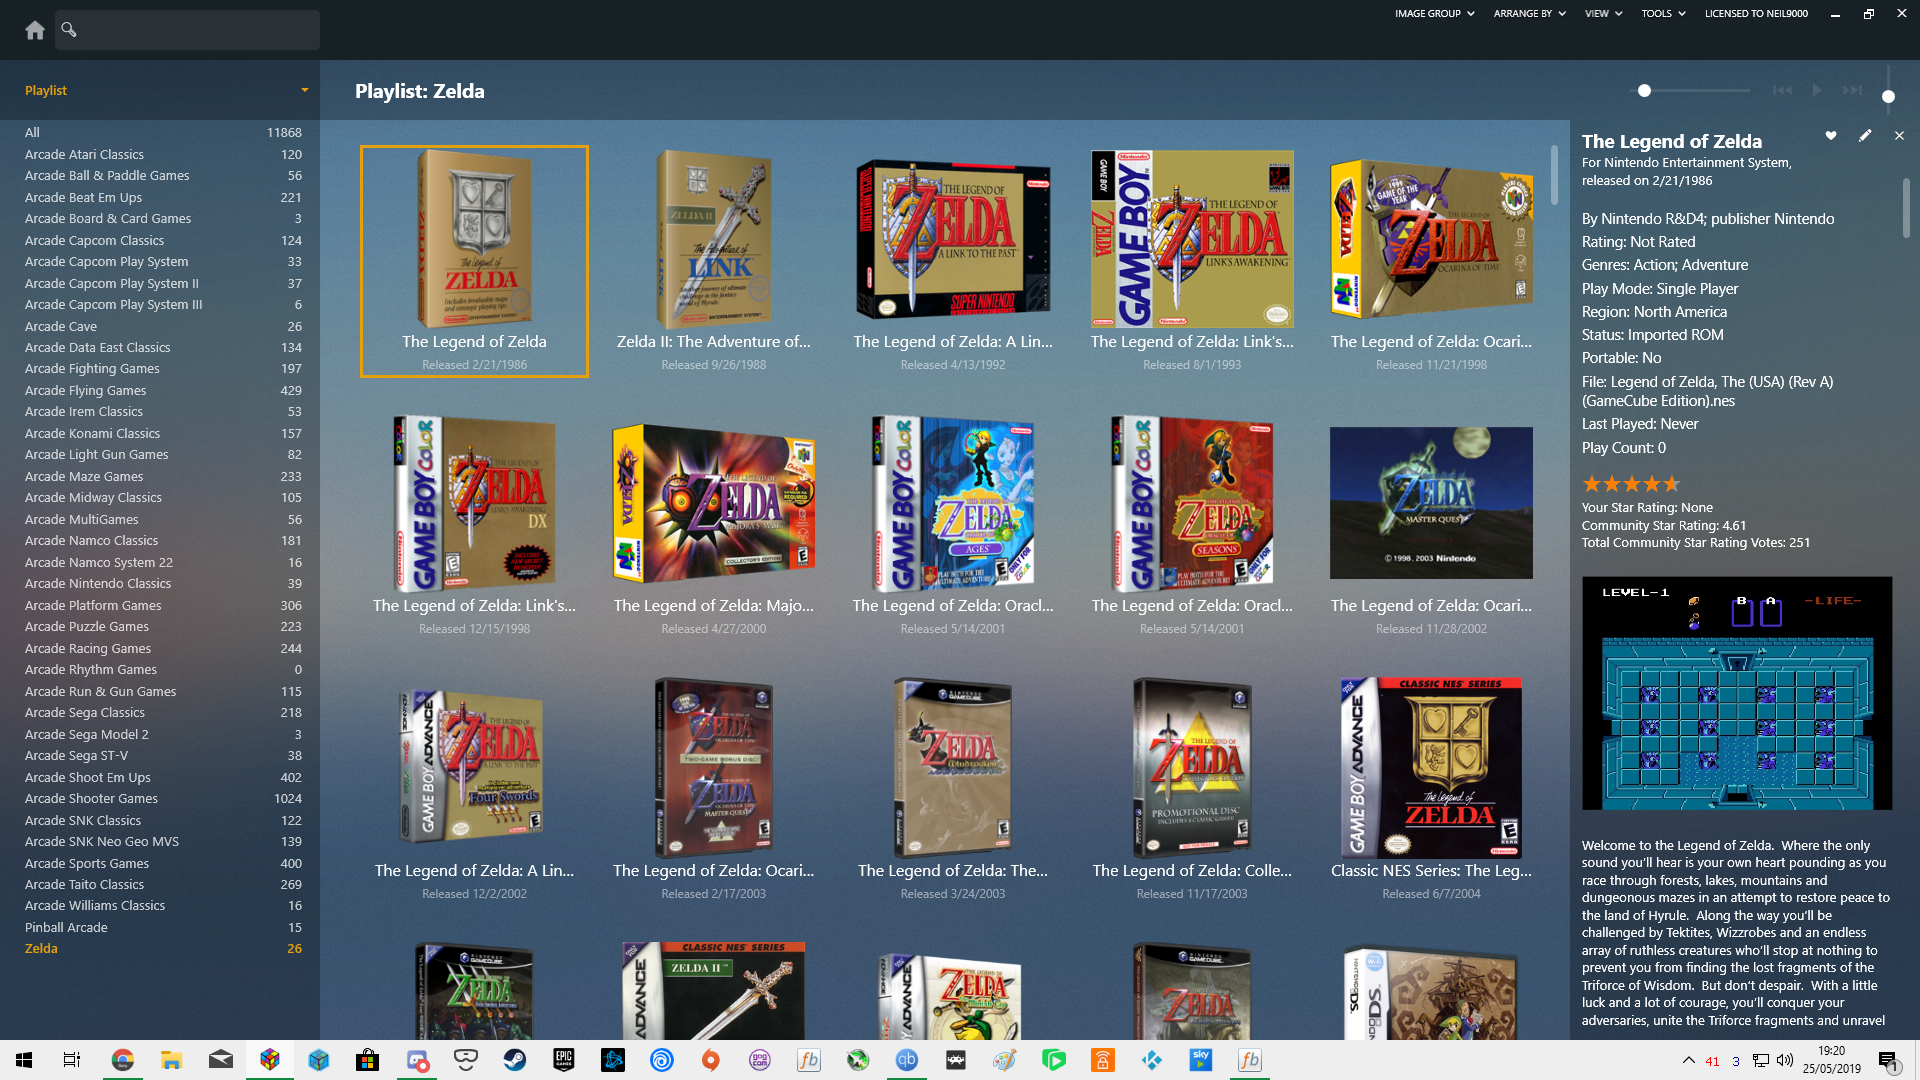The height and width of the screenshot is (1080, 1920).
Task: Close the game details panel
Action: coord(1899,135)
